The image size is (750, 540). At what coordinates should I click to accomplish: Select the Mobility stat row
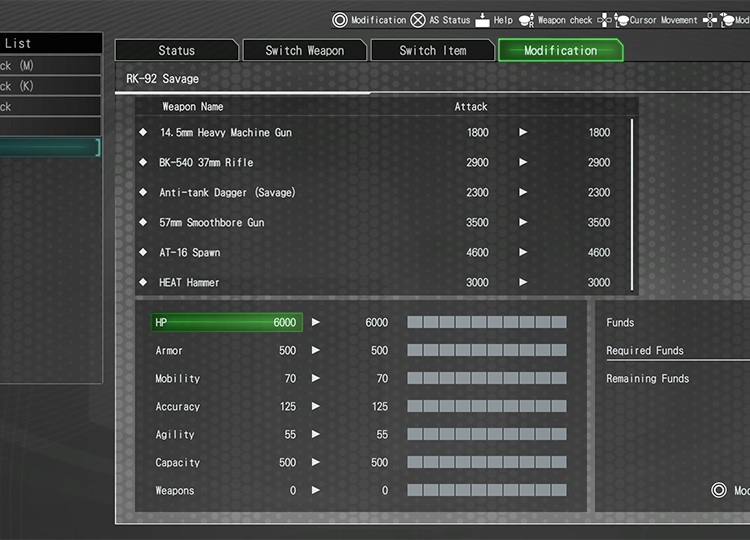[x=226, y=378]
